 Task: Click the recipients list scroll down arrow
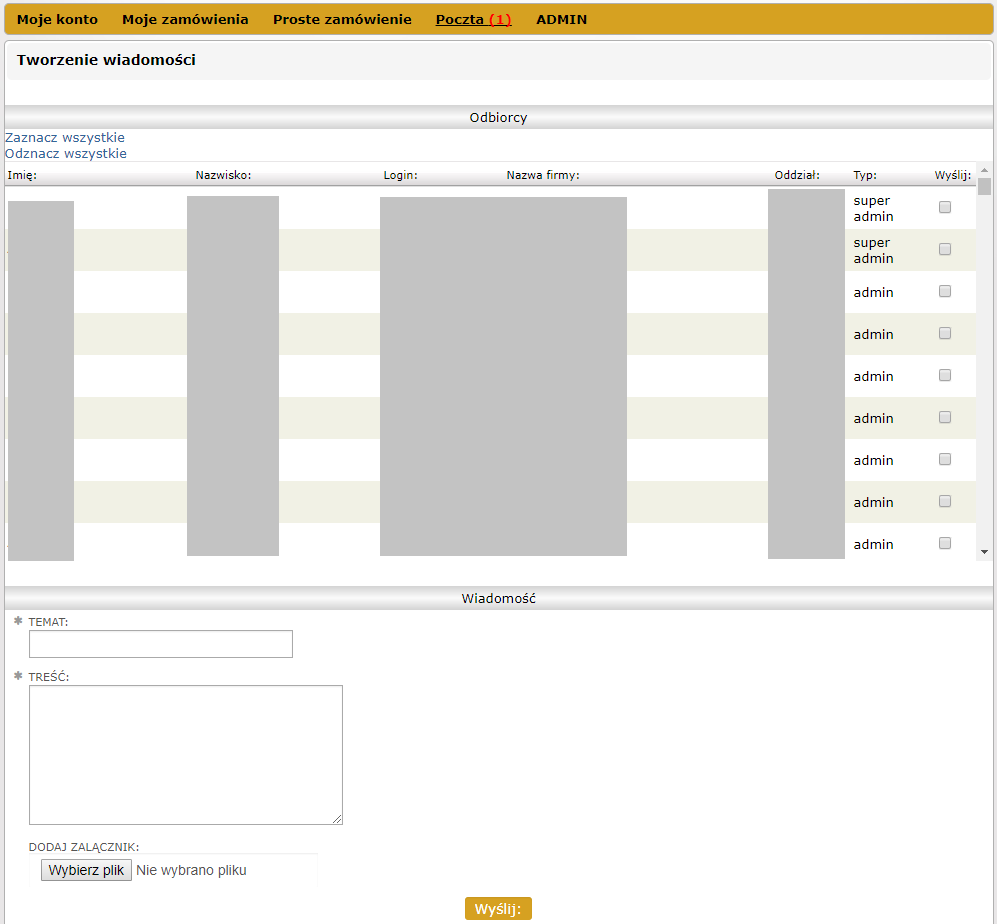click(x=984, y=552)
